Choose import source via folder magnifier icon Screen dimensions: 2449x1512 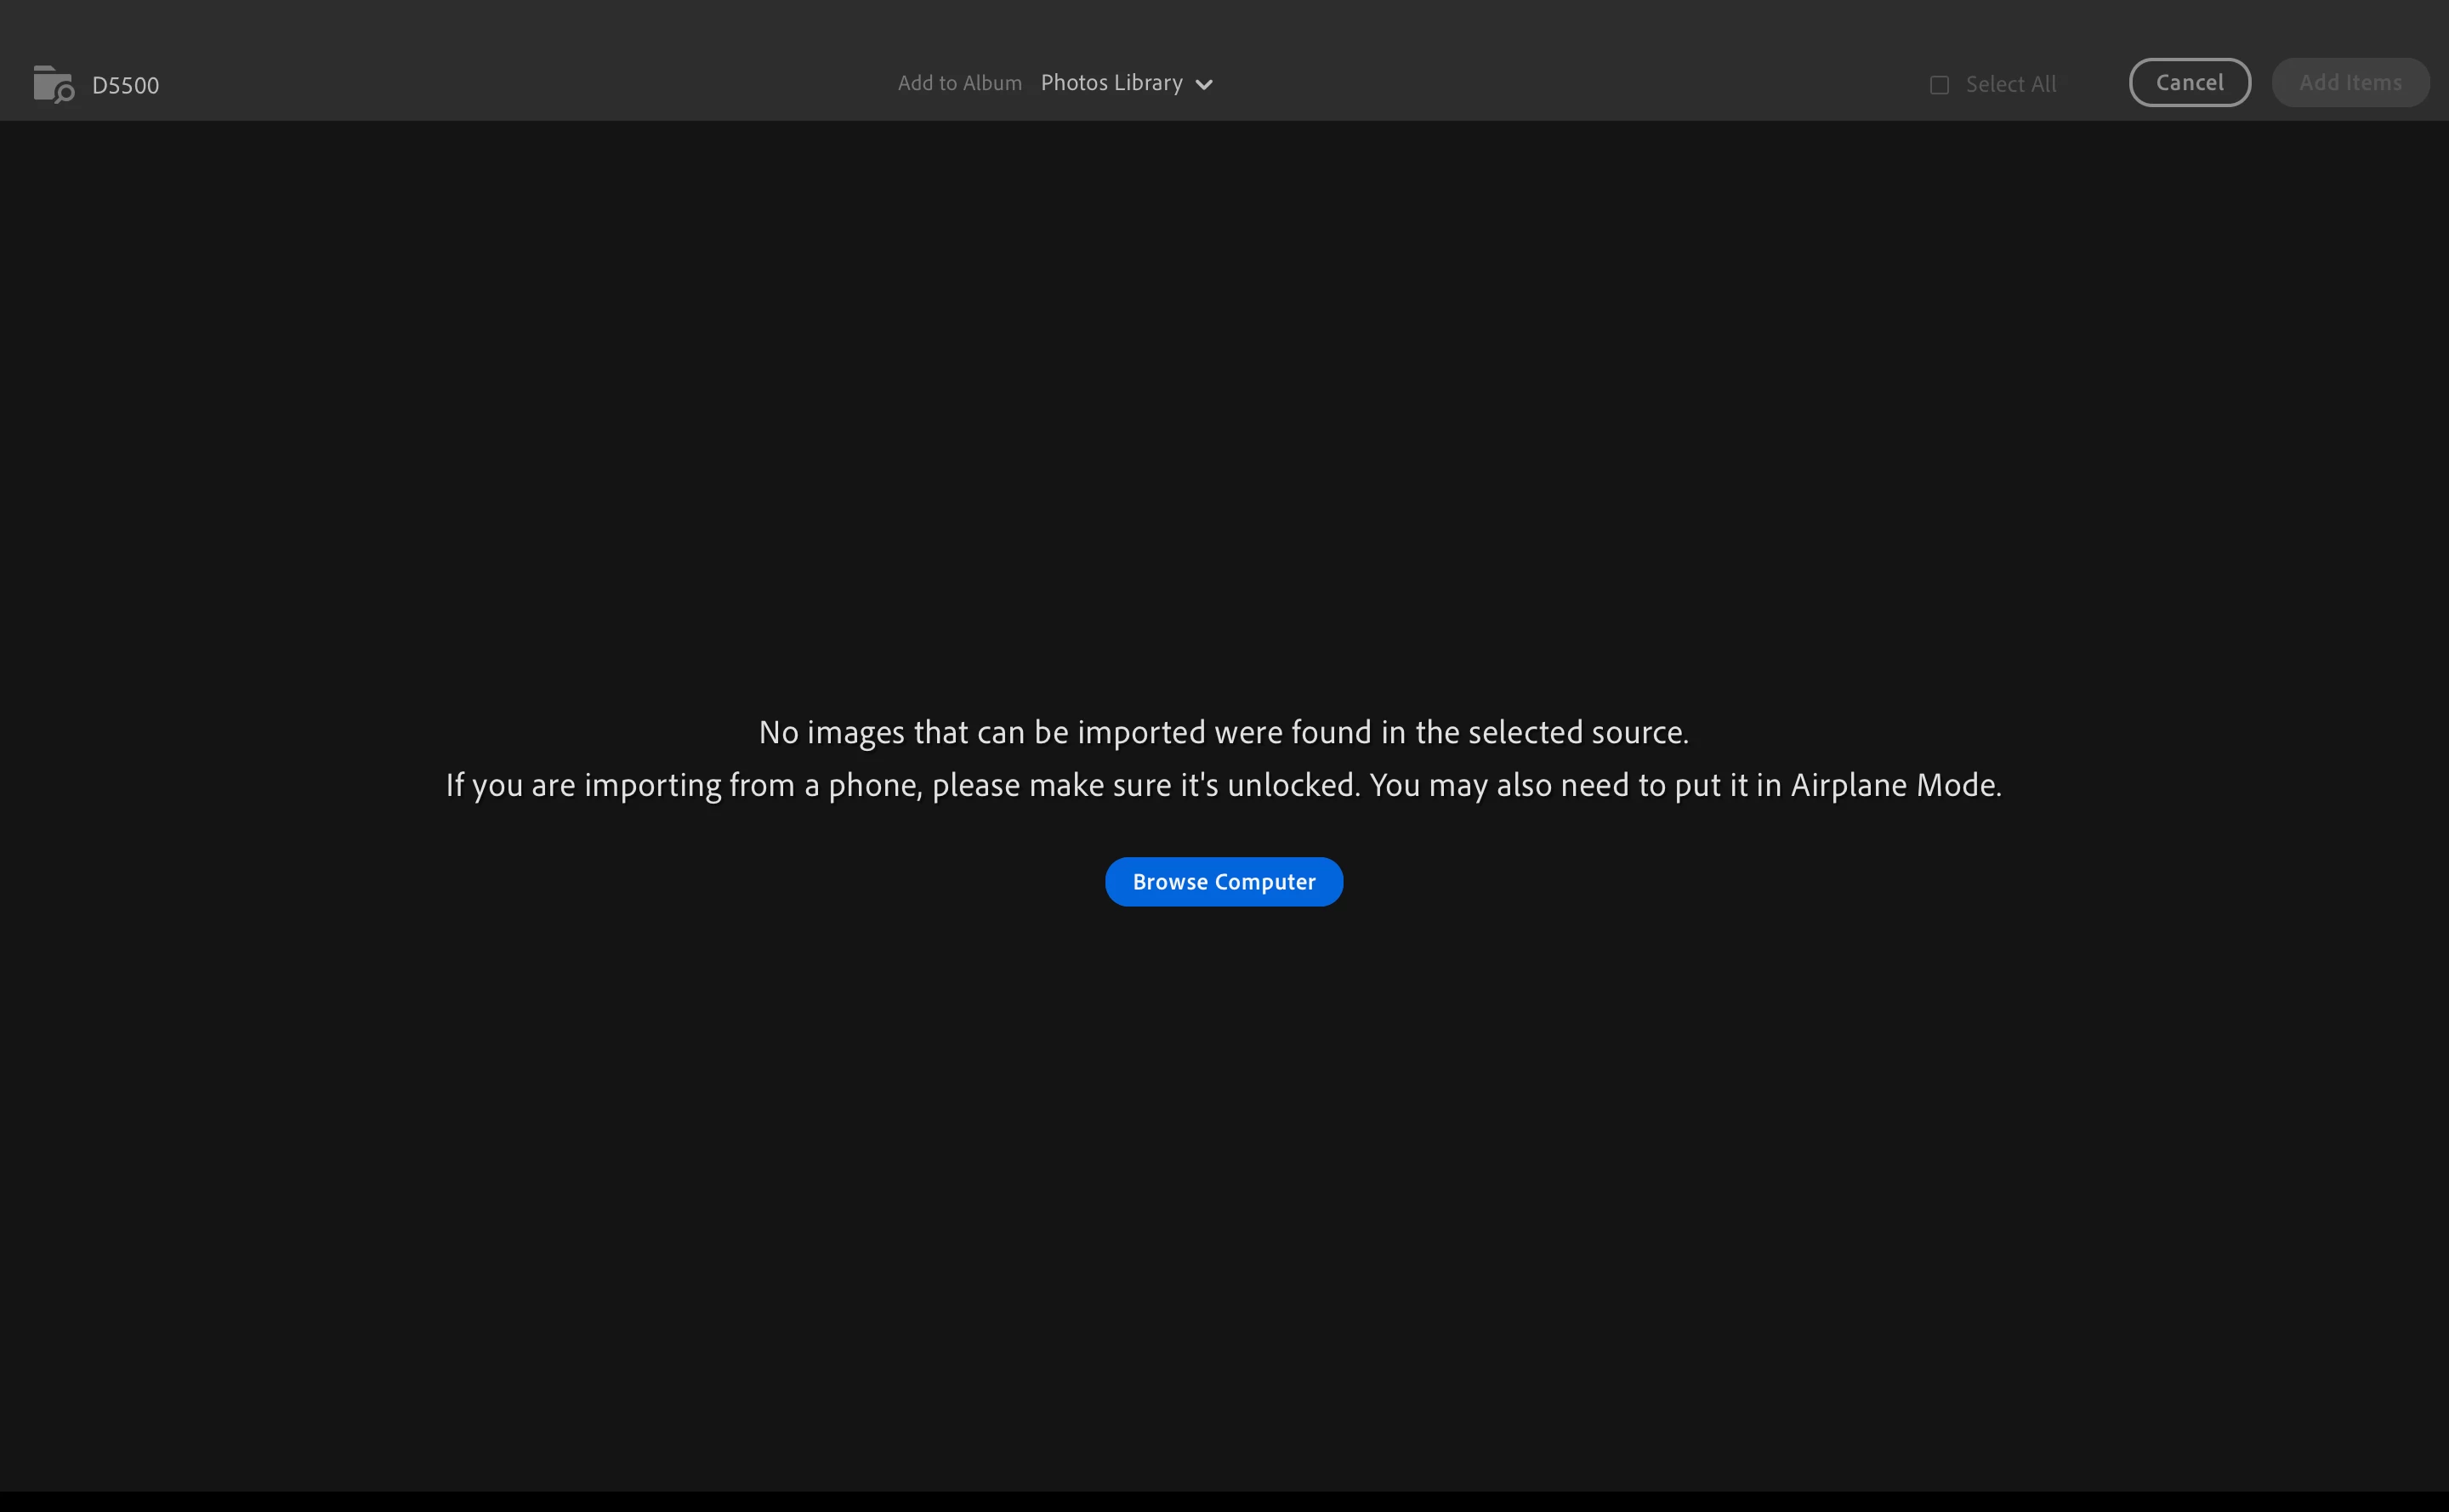tap(53, 84)
